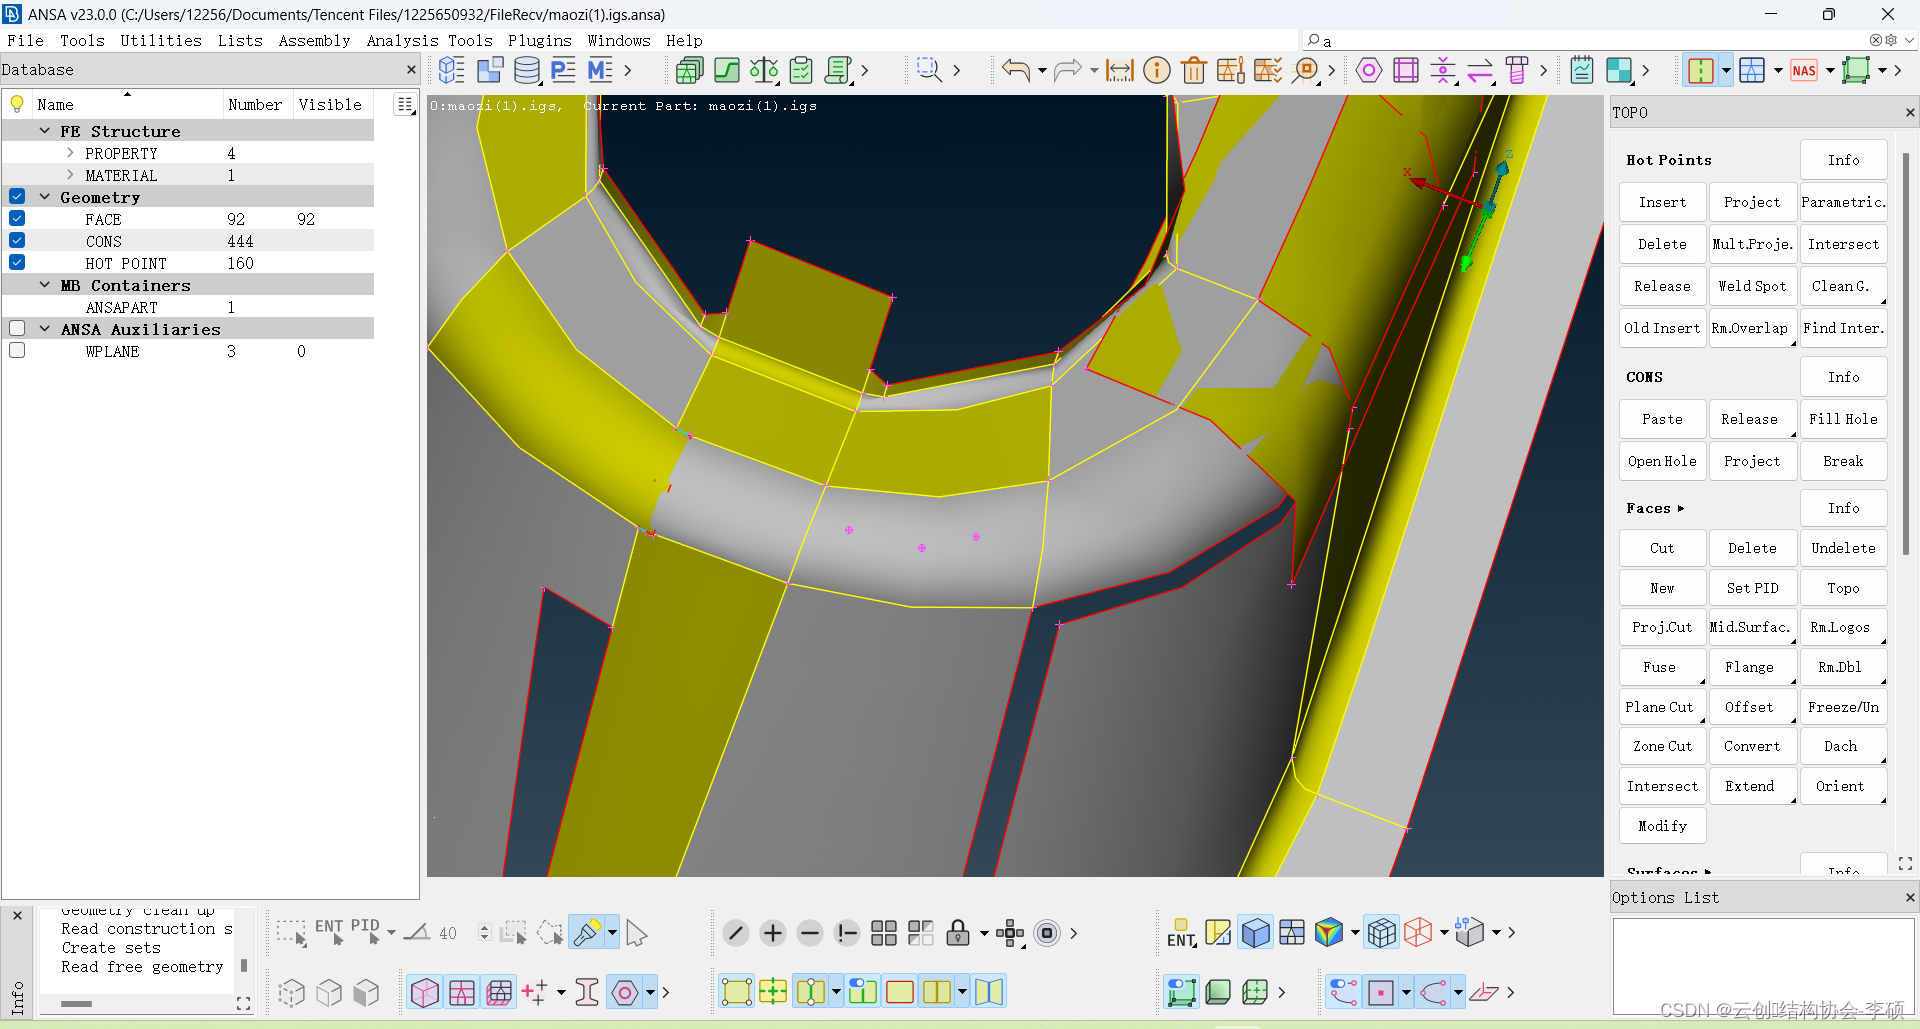Open the database icon in the top toolbar

click(x=526, y=70)
